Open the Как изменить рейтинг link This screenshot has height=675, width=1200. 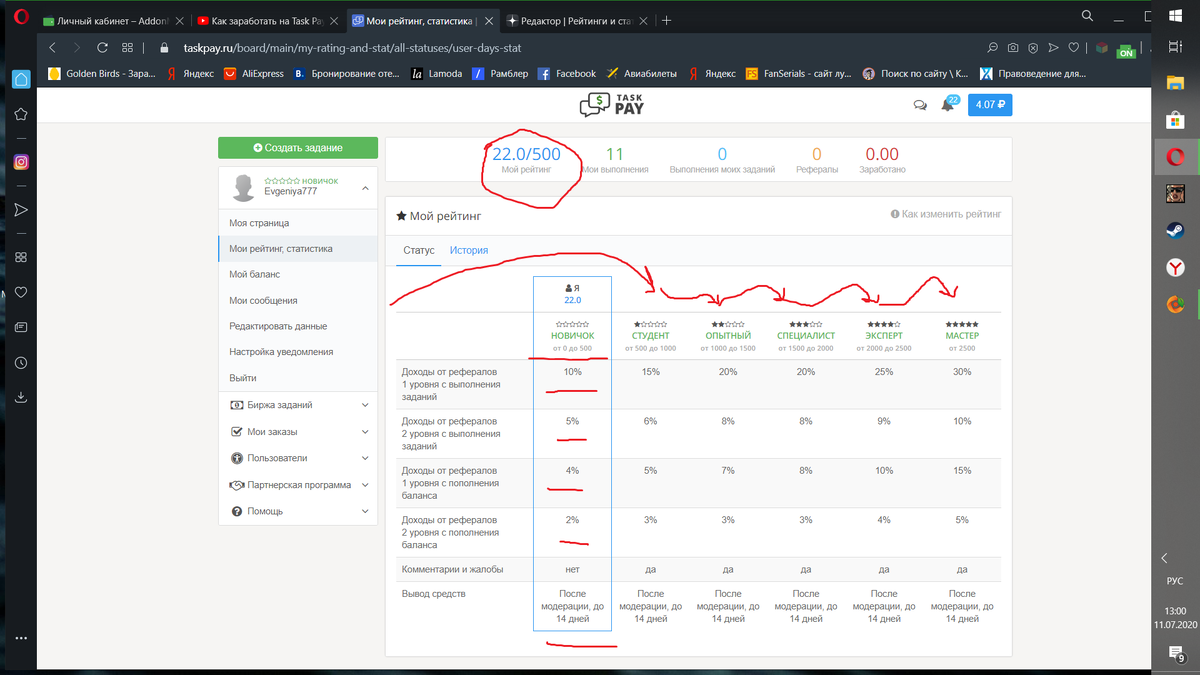[946, 214]
